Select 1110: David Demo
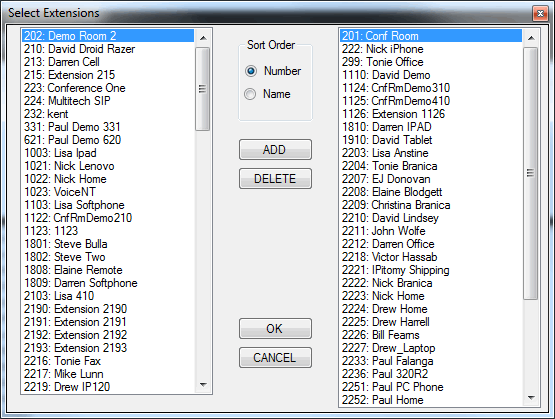The image size is (555, 419). (x=431, y=75)
